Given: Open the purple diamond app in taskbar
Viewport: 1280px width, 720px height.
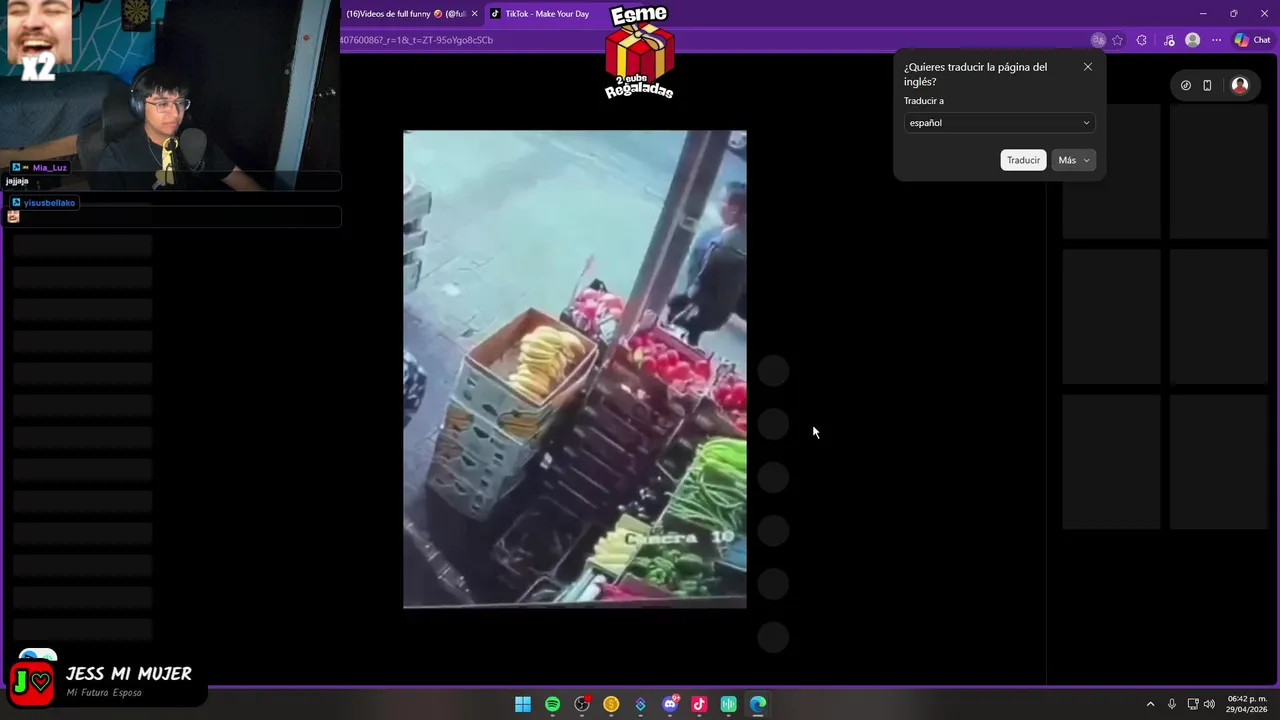Looking at the screenshot, I should click(x=641, y=704).
